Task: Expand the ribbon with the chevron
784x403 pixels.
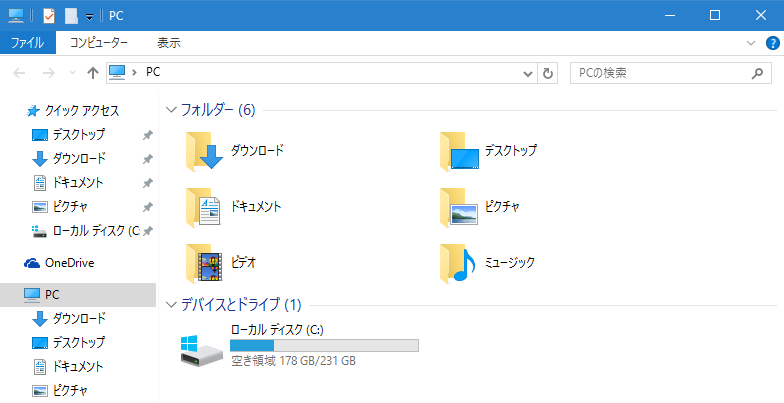Action: point(750,43)
